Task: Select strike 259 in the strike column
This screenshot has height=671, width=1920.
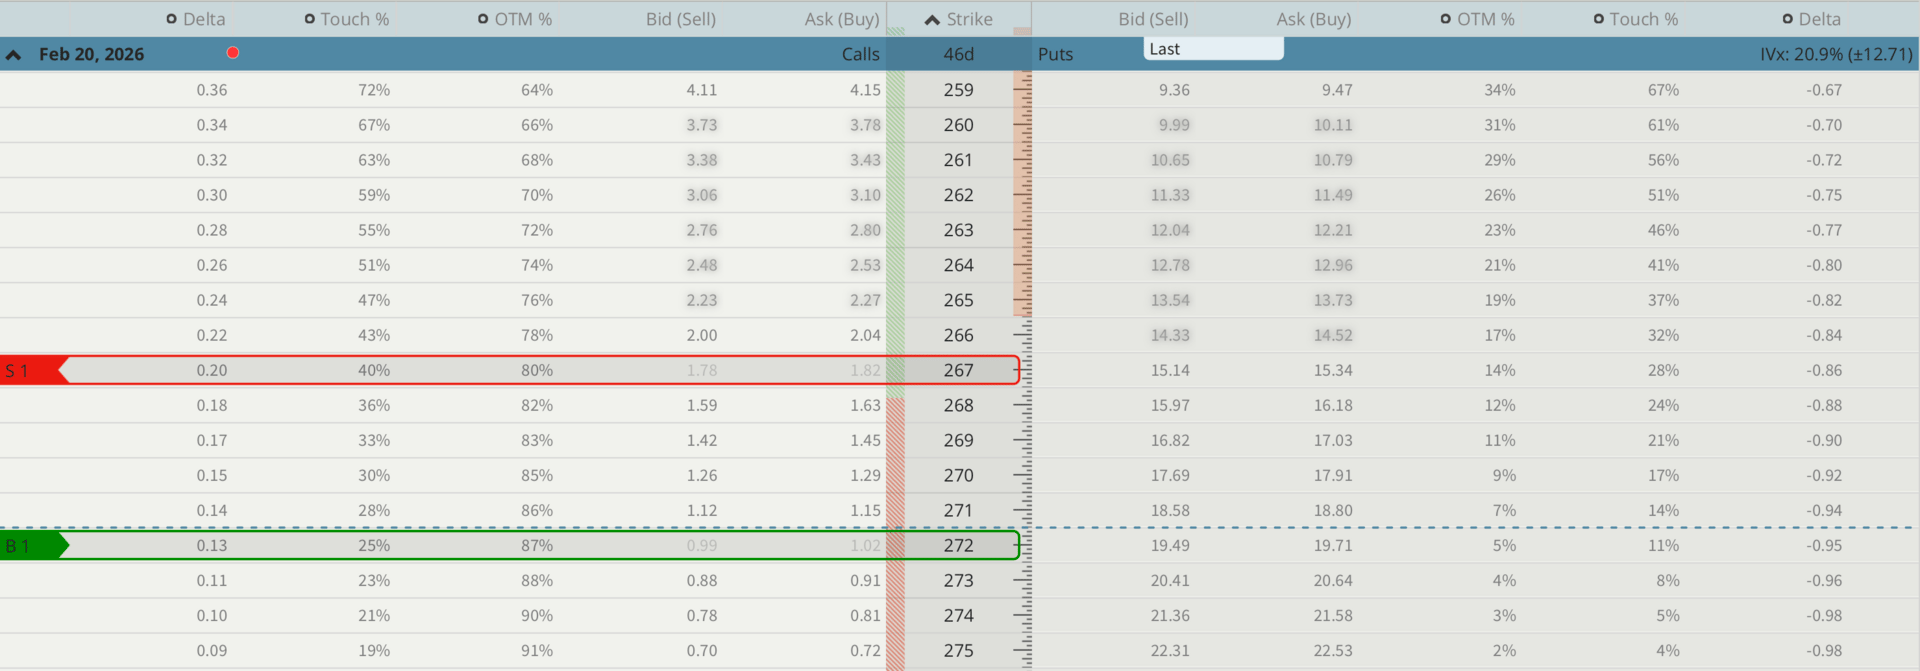Action: point(958,90)
